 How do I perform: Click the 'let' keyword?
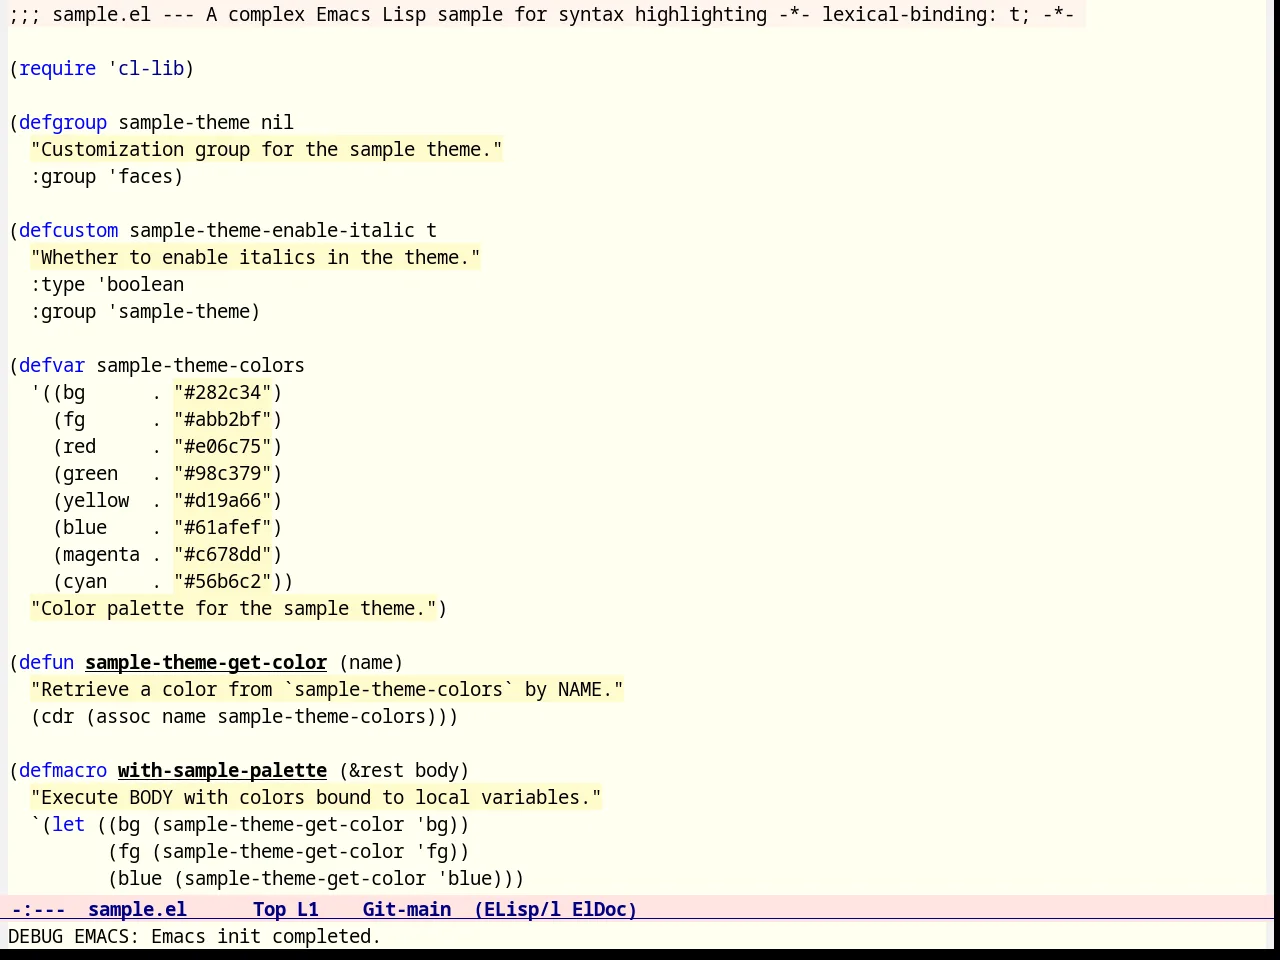coord(68,824)
